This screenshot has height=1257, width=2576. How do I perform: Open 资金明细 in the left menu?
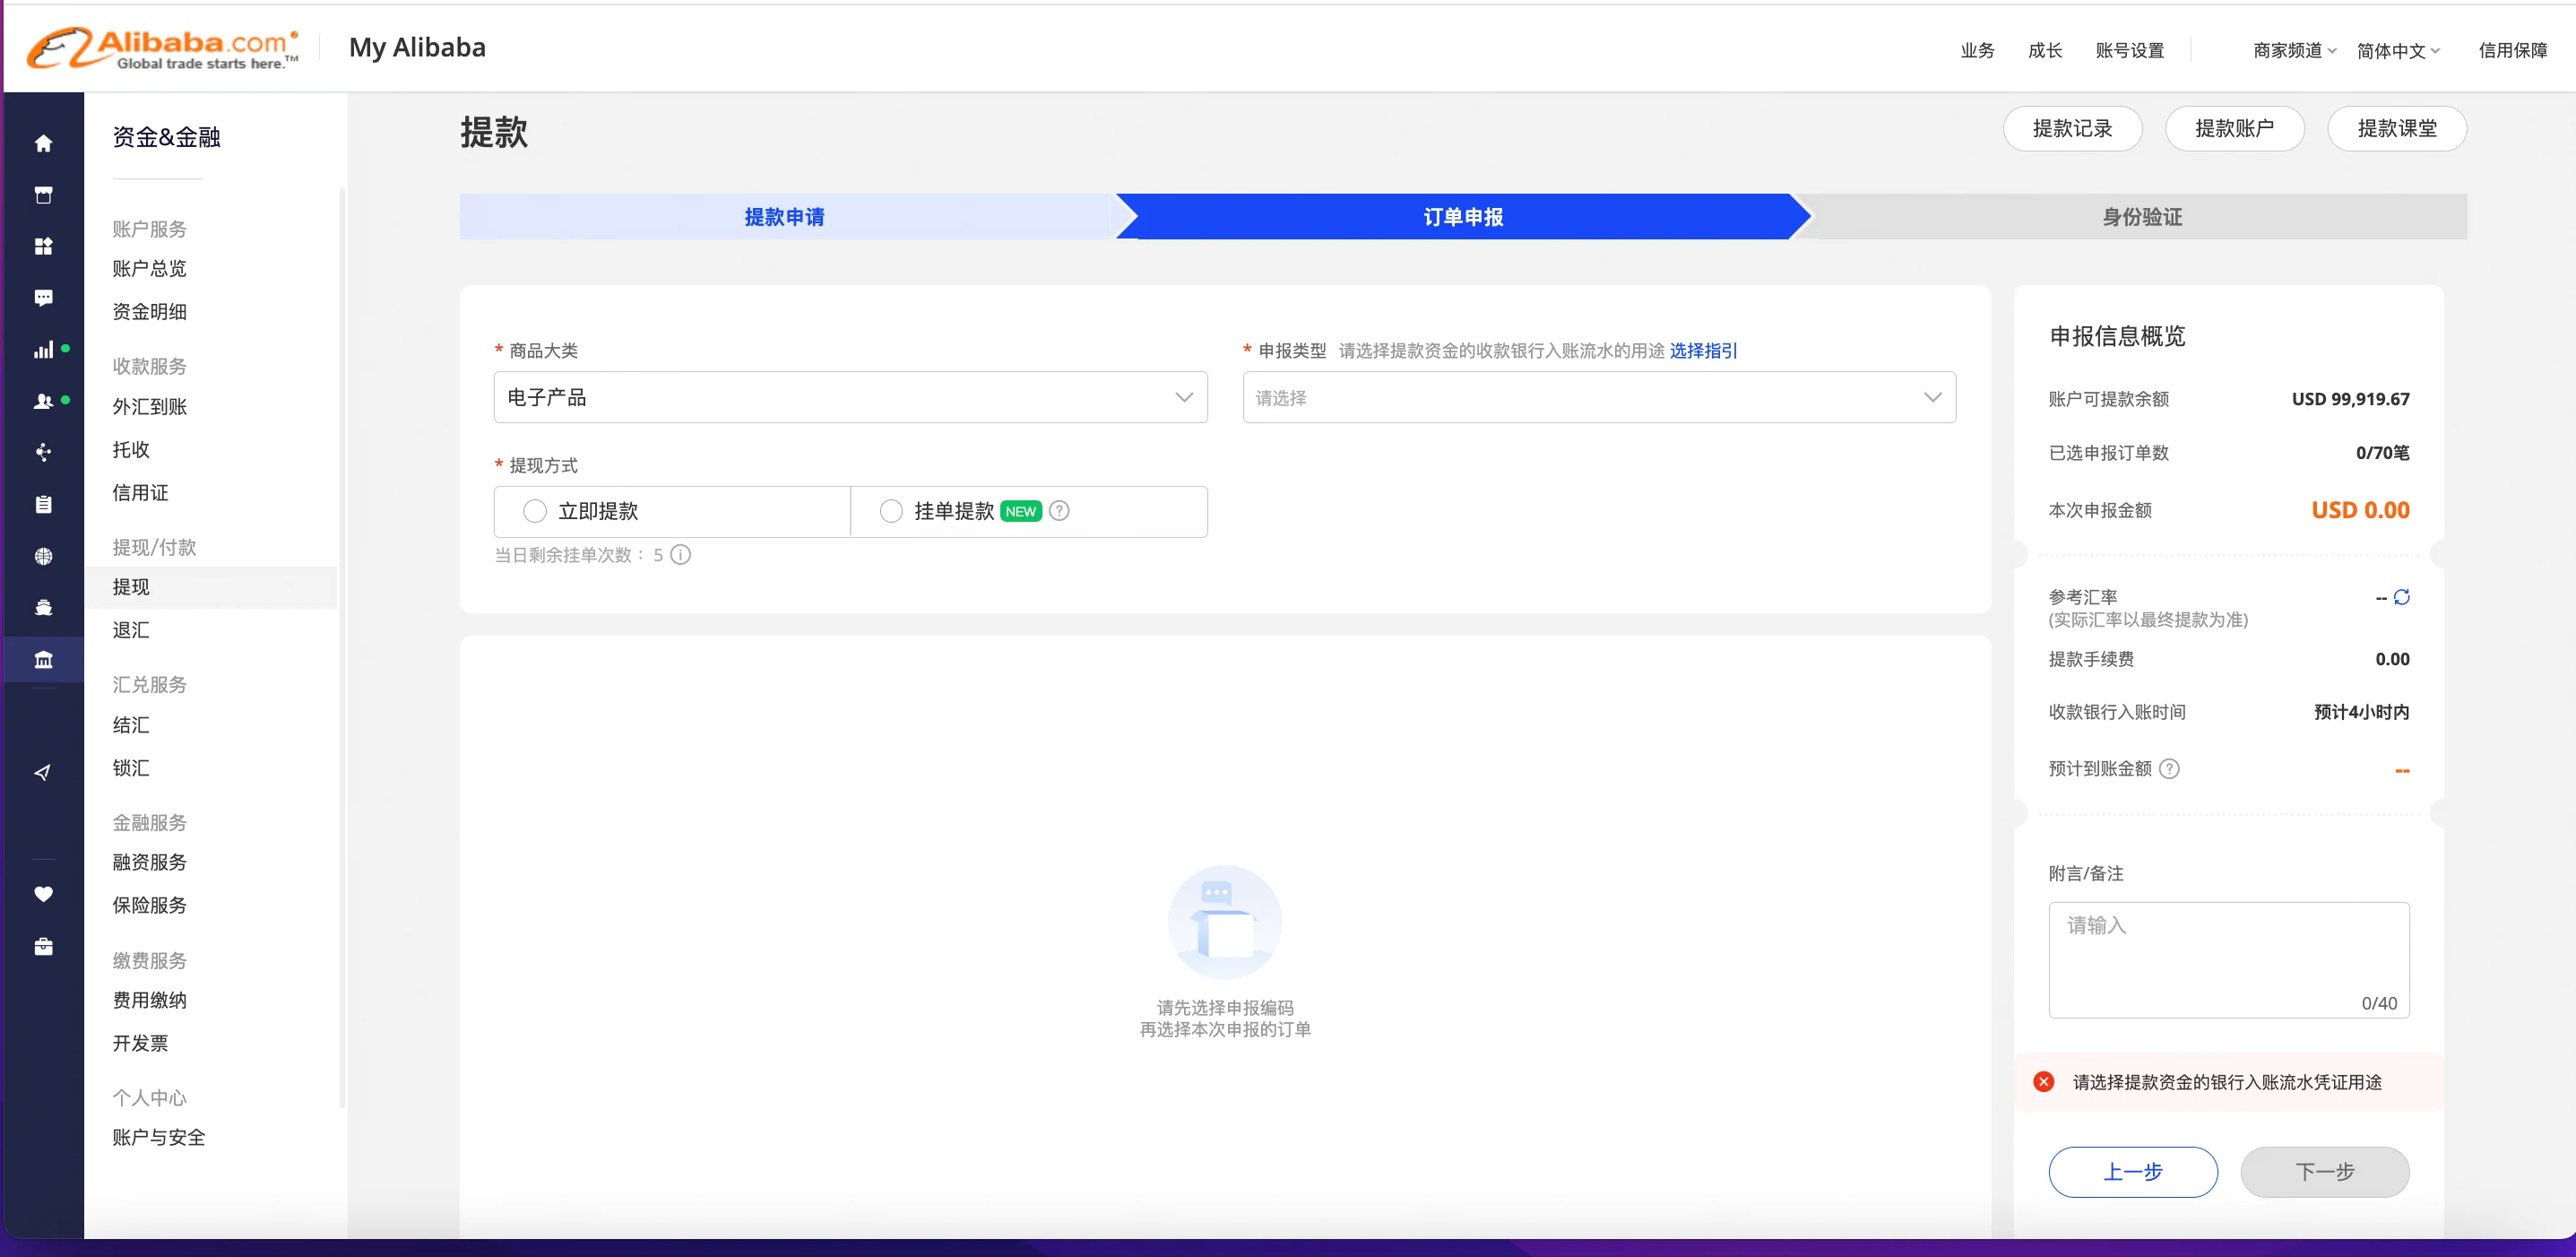tap(150, 311)
